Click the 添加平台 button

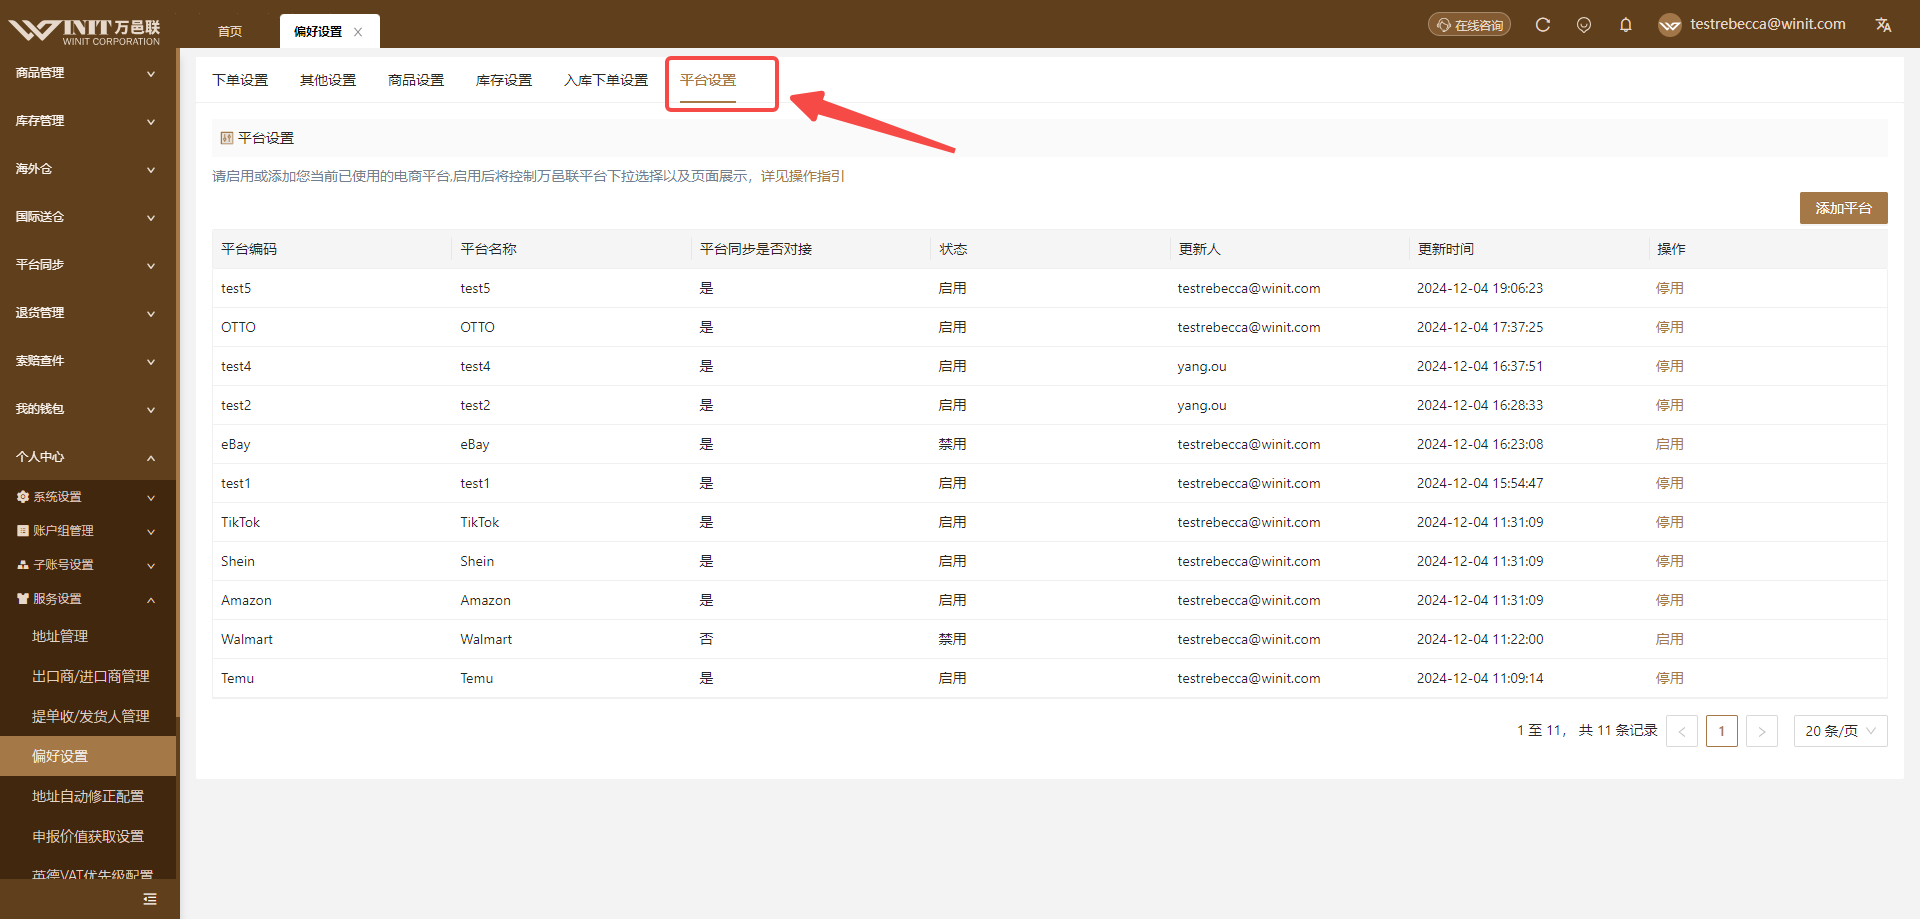(x=1843, y=208)
